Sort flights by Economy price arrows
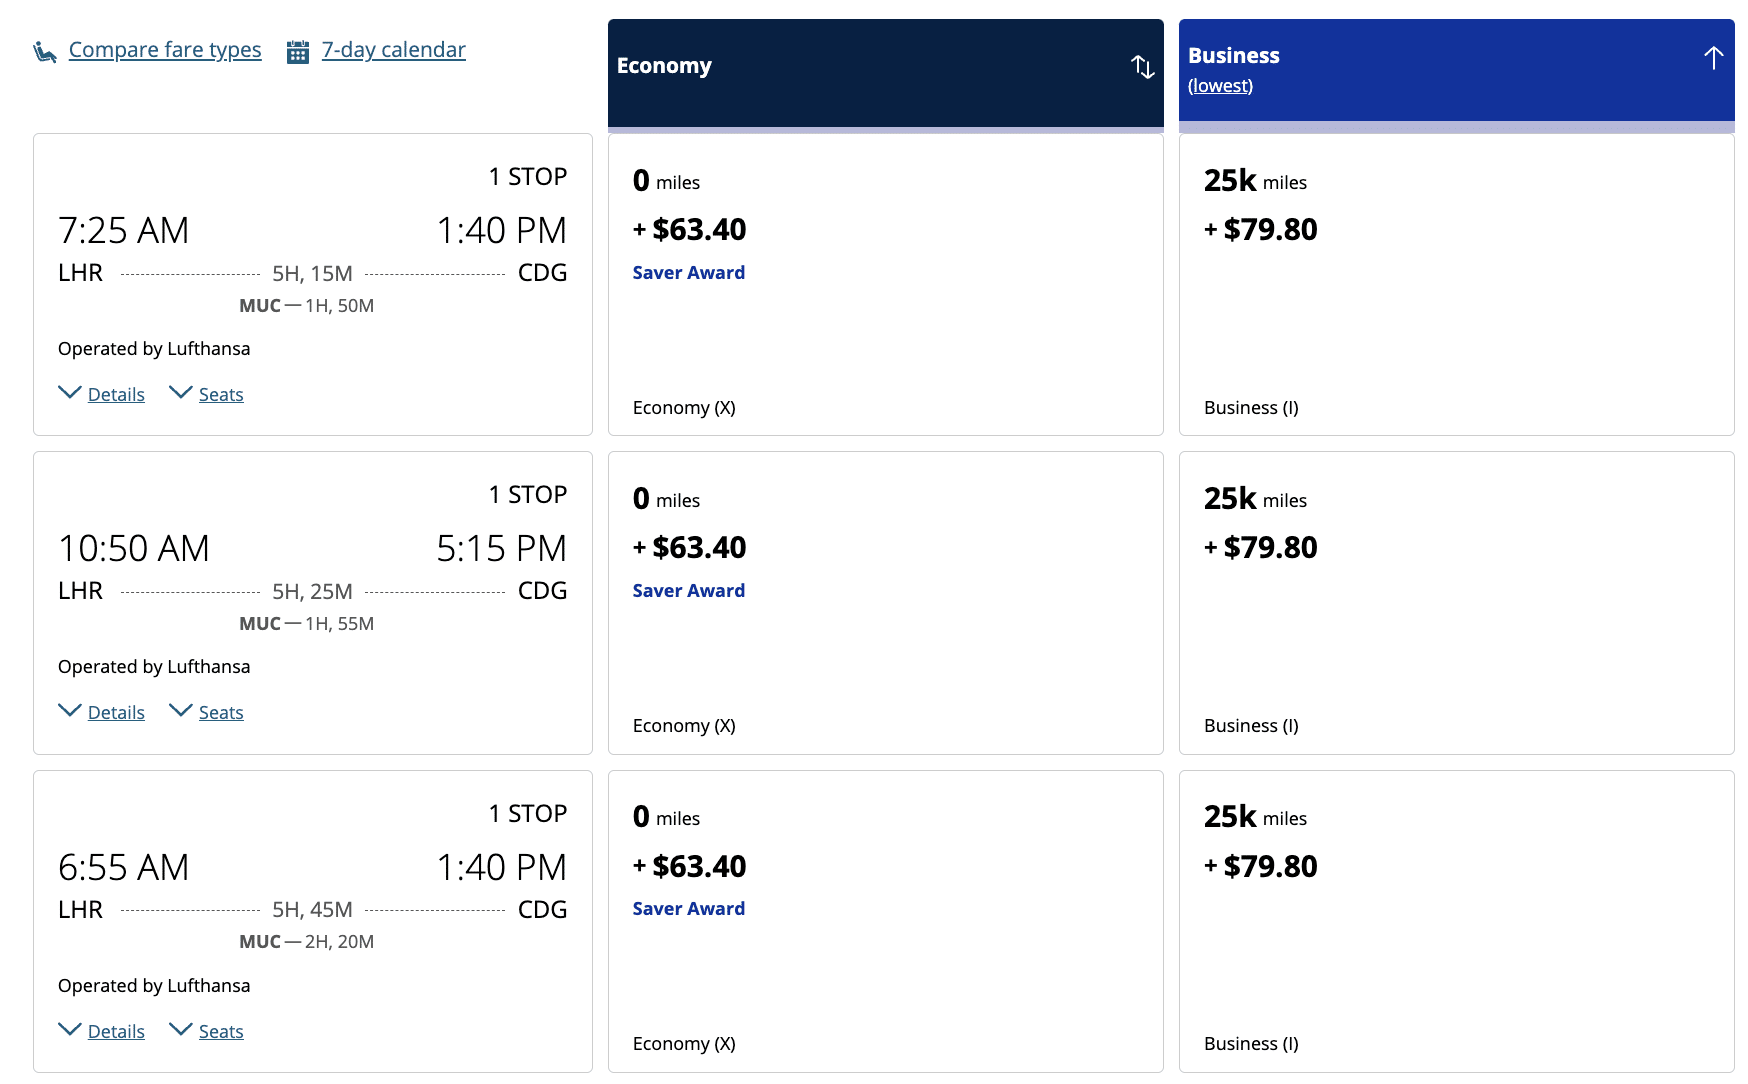 pyautogui.click(x=1142, y=67)
